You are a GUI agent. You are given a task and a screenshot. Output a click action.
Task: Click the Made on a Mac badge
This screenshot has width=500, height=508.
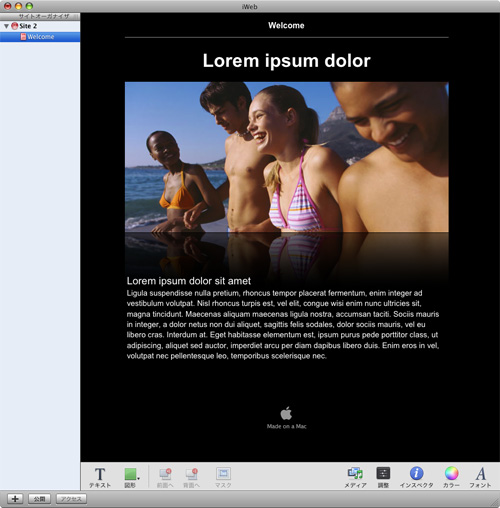[286, 418]
